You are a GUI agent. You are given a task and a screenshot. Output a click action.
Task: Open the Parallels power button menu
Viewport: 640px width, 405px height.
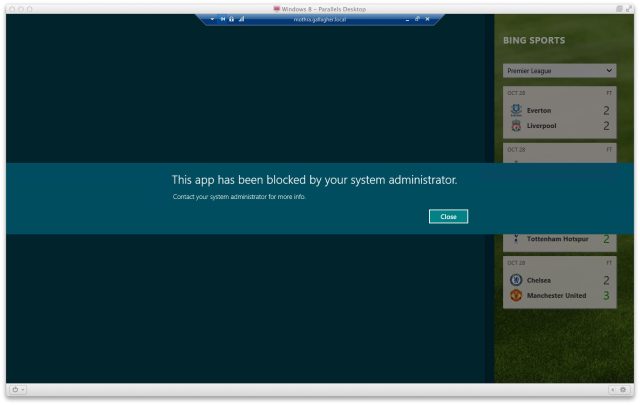point(18,389)
